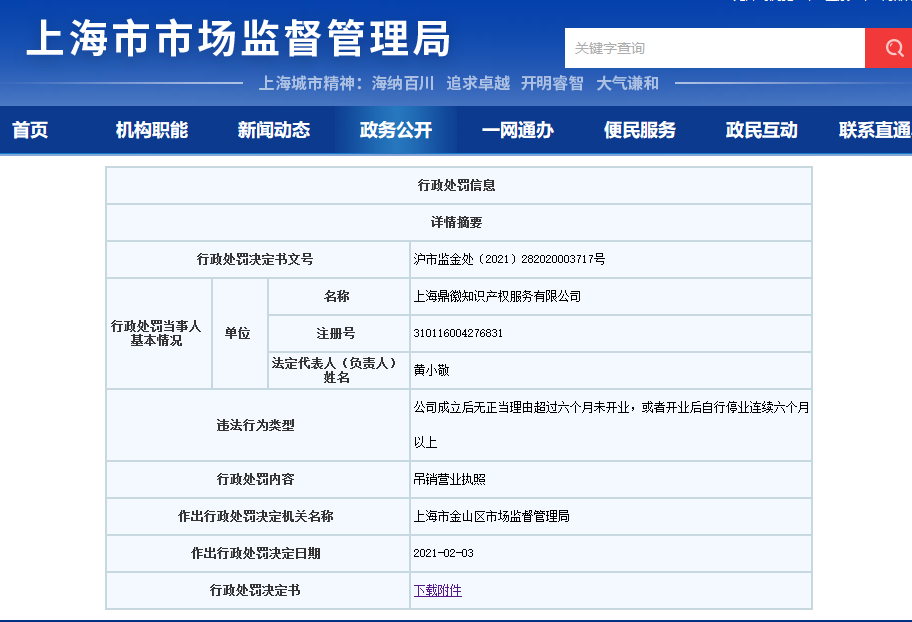Image resolution: width=912 pixels, height=622 pixels.
Task: Open the 首页 navigation item
Action: tap(30, 130)
